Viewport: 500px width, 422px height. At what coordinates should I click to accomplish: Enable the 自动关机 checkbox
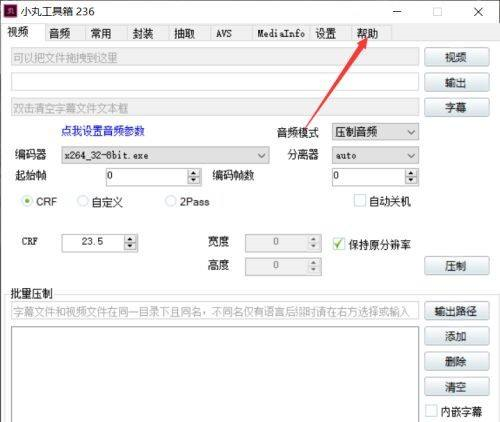tap(360, 201)
